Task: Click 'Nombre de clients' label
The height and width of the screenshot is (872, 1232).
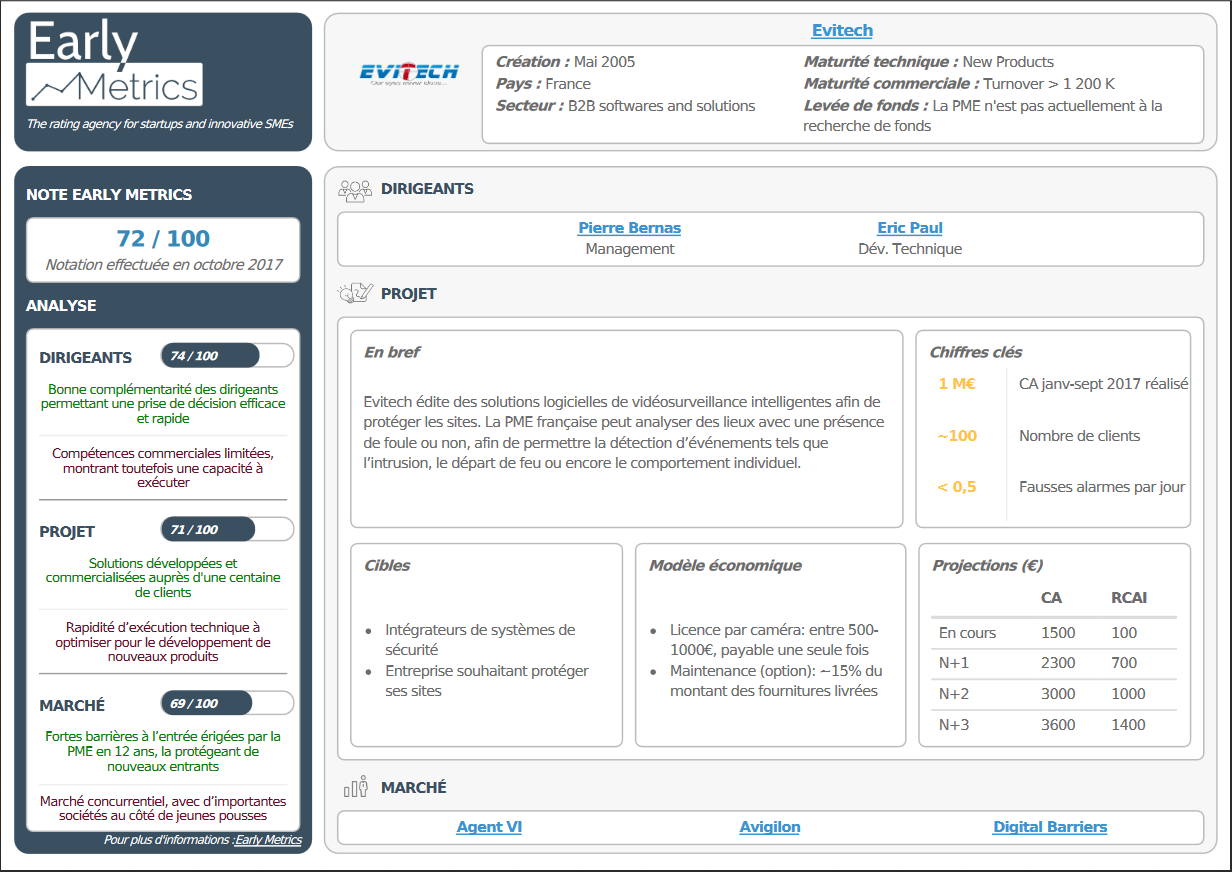Action: [1079, 436]
